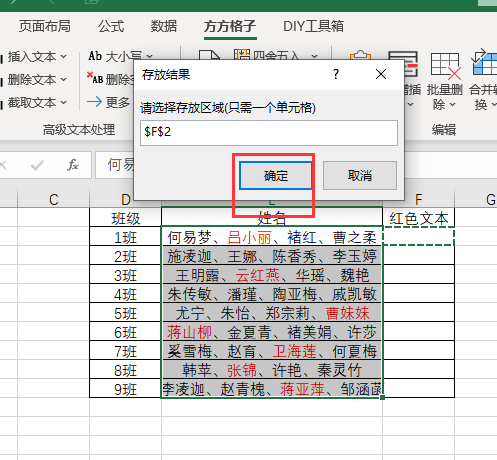Click the formula bar confirm checkmark
497x460 pixels.
tap(37, 165)
